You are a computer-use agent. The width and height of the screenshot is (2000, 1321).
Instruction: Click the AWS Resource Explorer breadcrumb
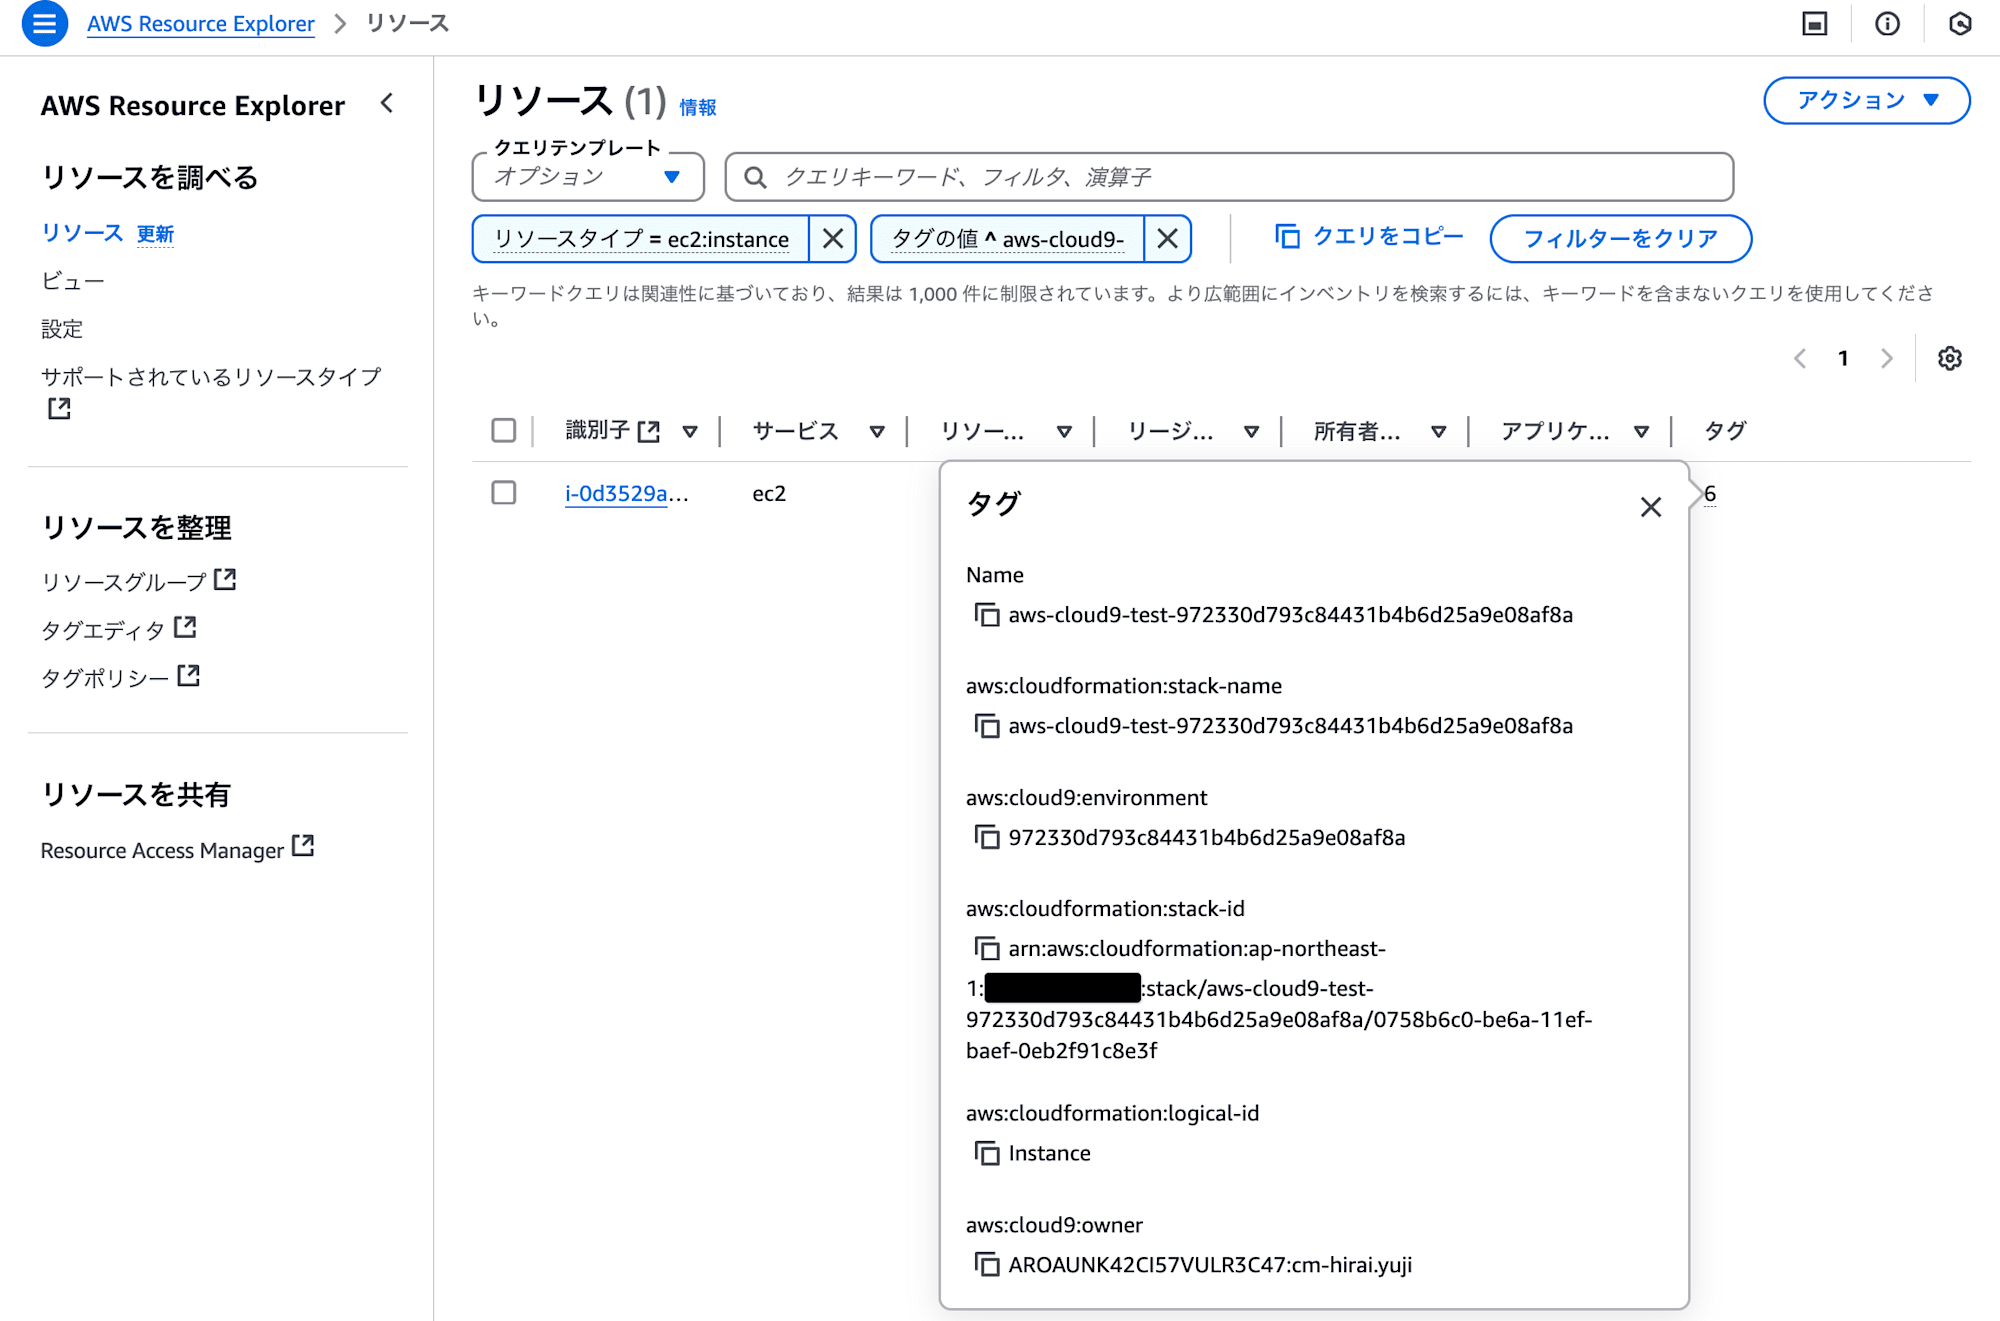pos(201,24)
